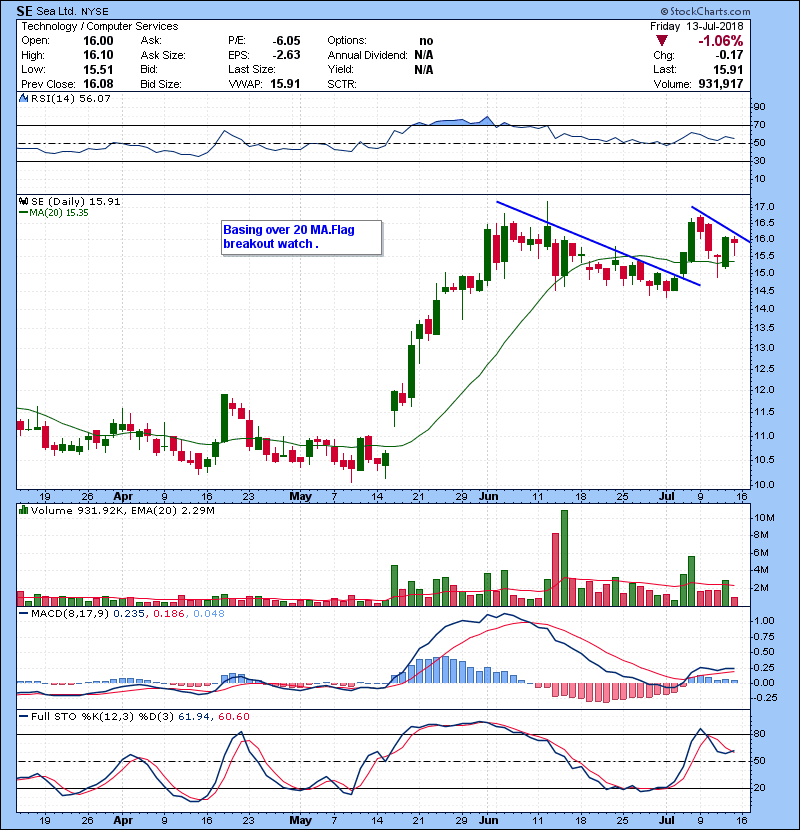Click the 10M label on volume axis

(763, 517)
